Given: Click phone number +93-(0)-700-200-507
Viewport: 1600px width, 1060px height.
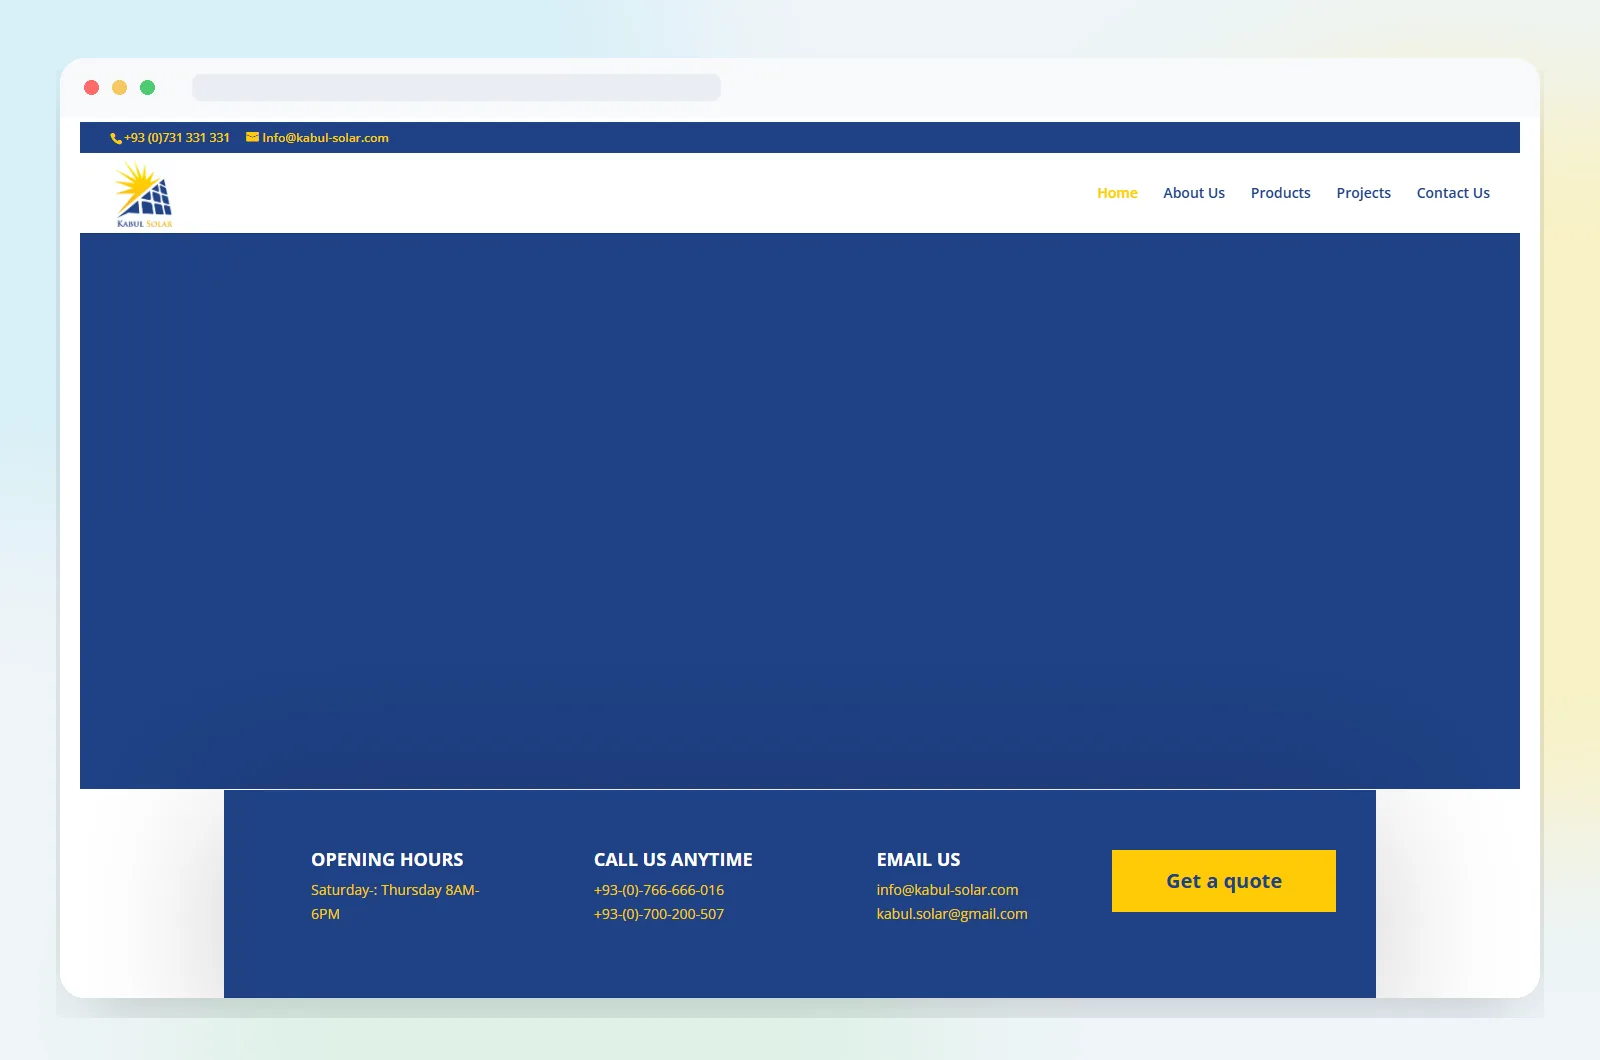Looking at the screenshot, I should tap(659, 914).
